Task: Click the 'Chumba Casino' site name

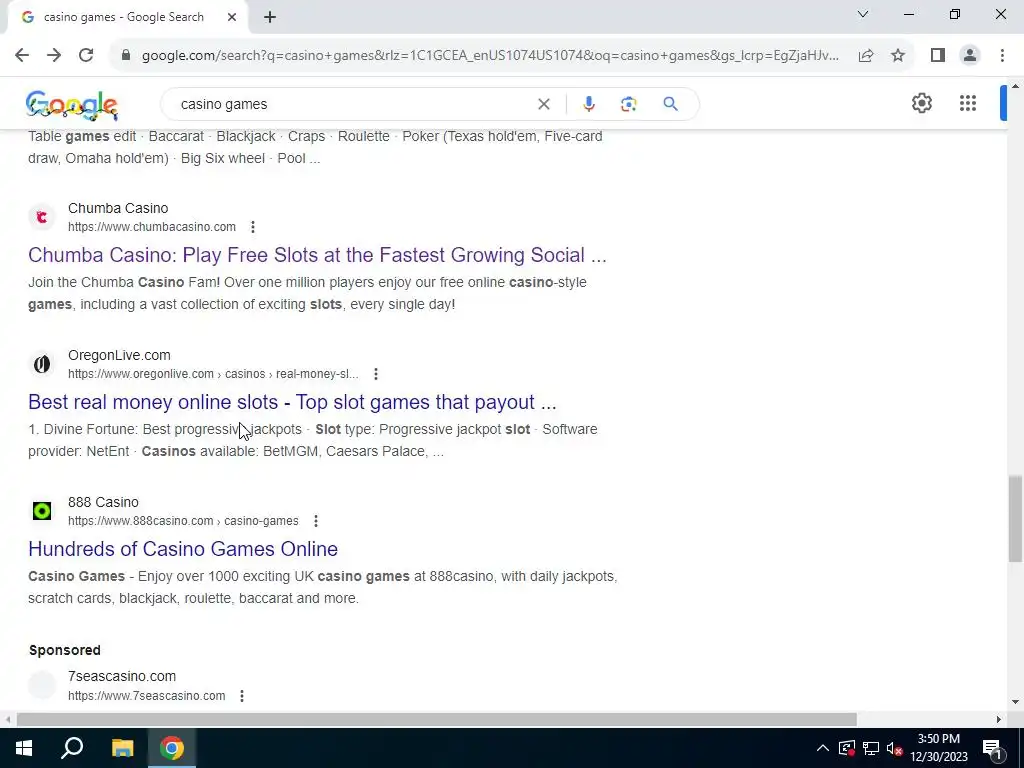Action: click(118, 208)
